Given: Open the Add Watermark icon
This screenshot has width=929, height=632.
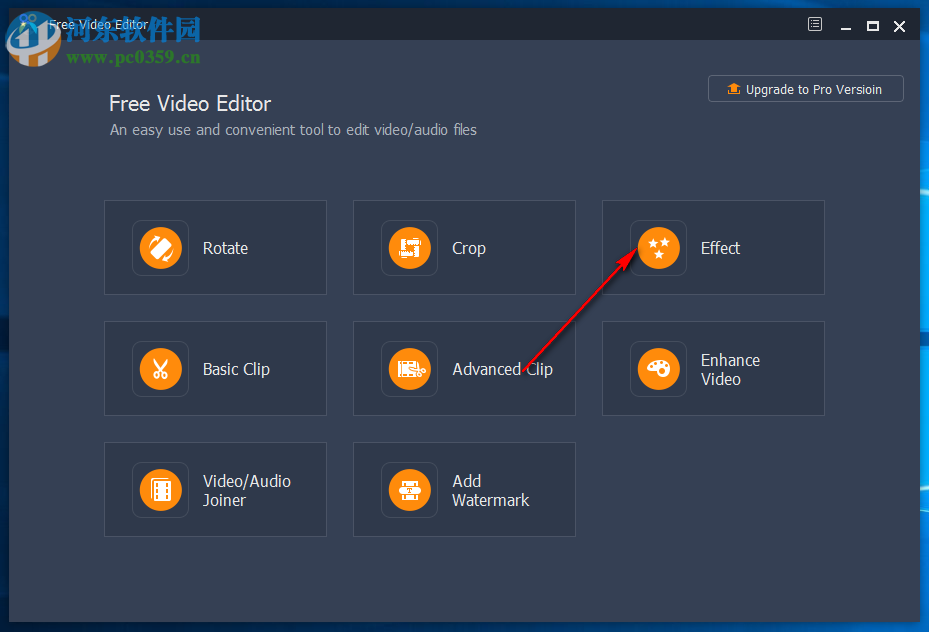Looking at the screenshot, I should tap(409, 490).
